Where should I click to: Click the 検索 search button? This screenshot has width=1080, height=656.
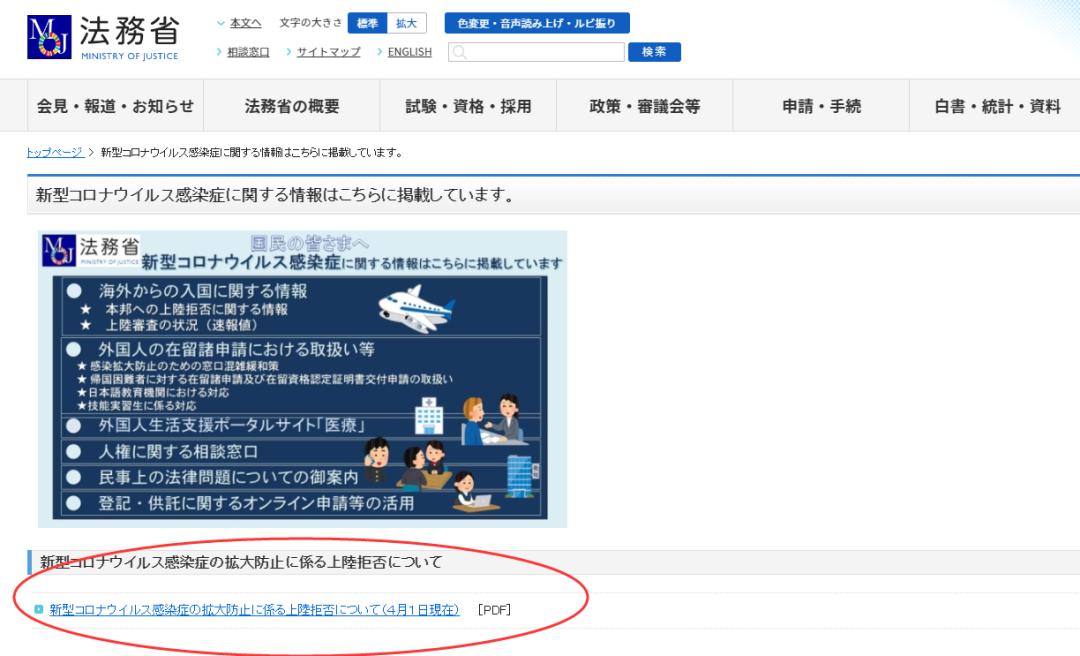(x=654, y=52)
